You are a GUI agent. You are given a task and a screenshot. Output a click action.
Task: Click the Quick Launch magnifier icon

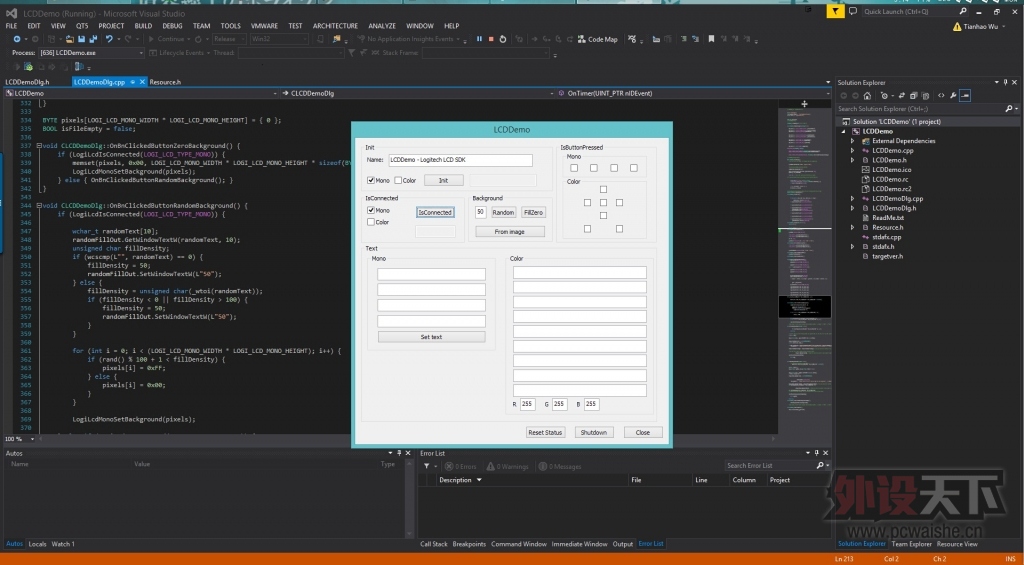[x=963, y=11]
